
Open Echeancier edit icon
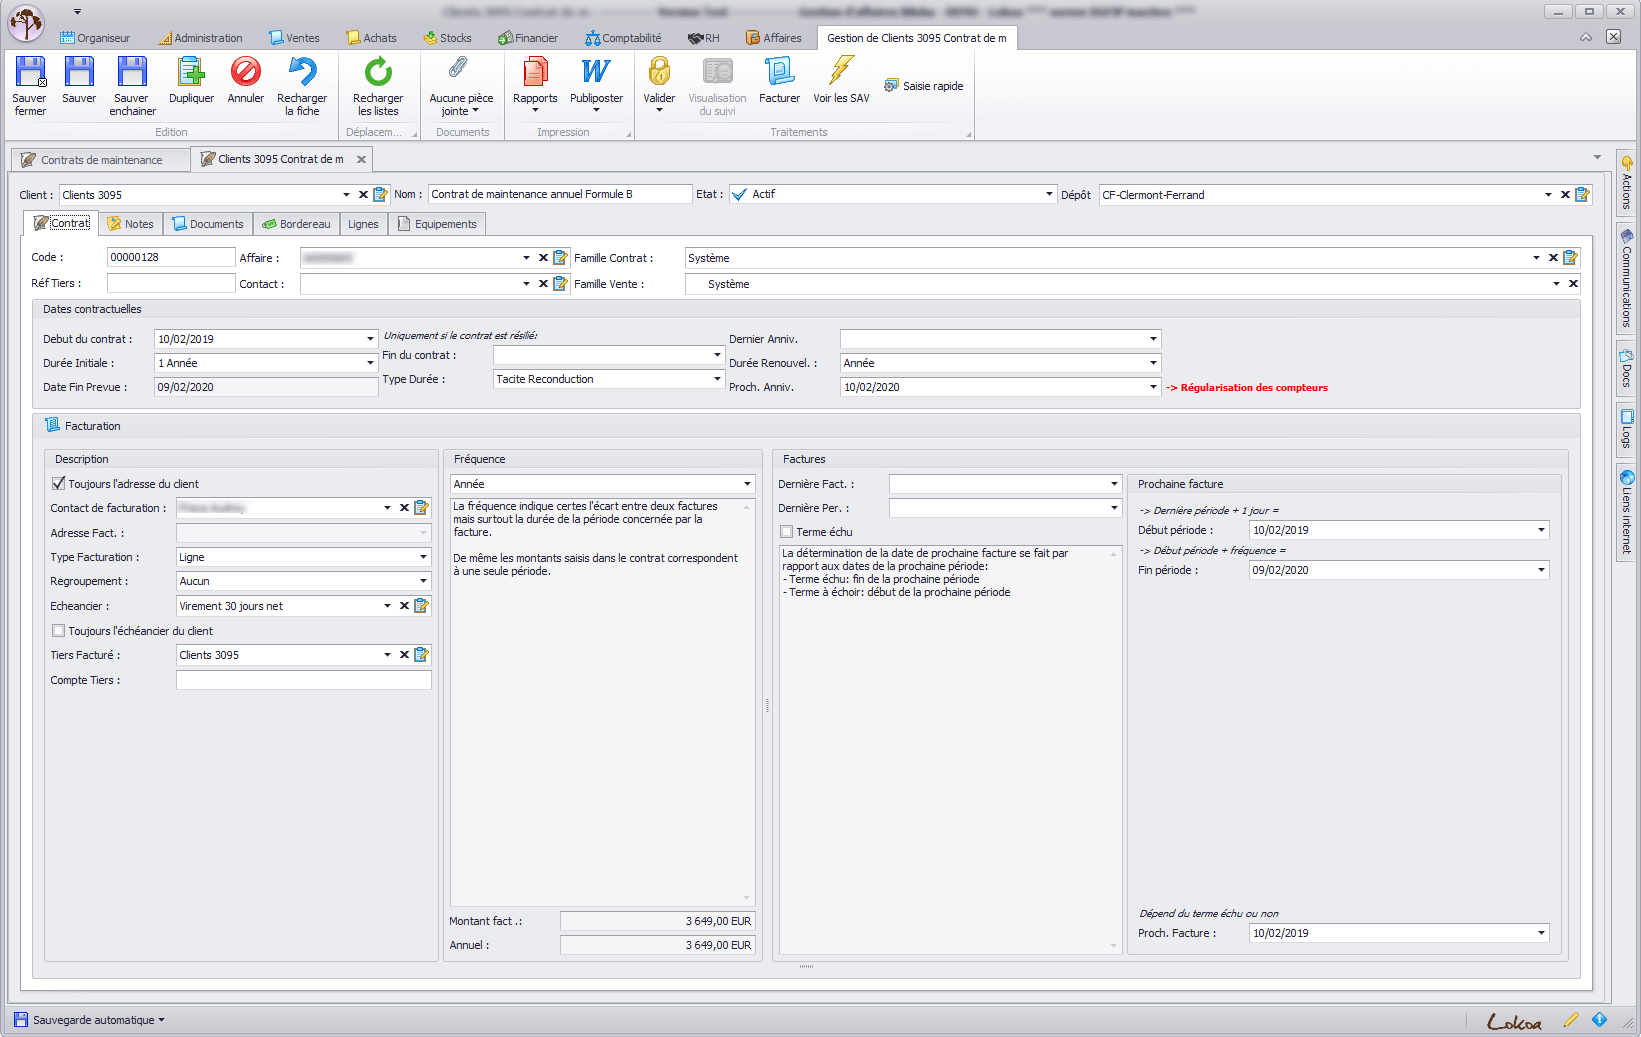pyautogui.click(x=421, y=606)
